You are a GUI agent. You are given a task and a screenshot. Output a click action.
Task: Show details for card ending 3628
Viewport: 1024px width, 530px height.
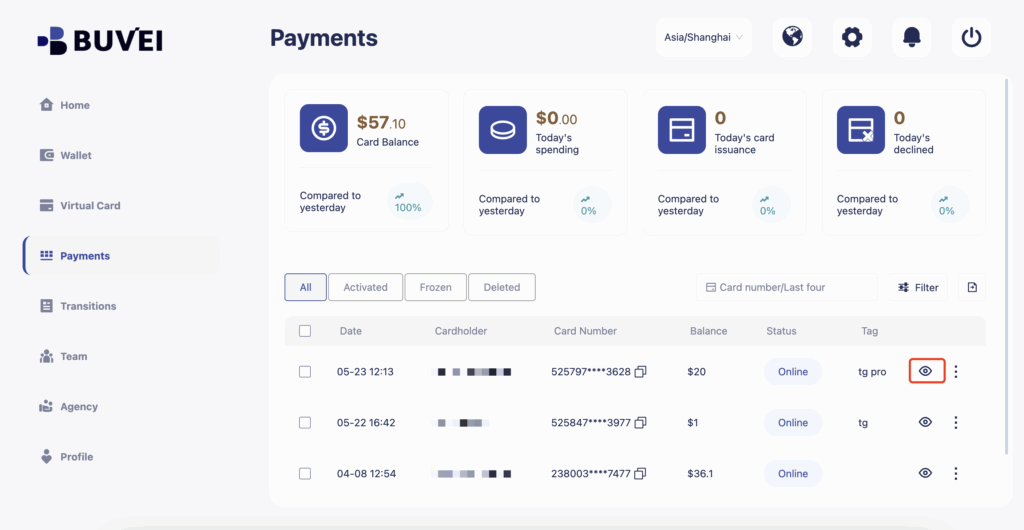point(926,371)
